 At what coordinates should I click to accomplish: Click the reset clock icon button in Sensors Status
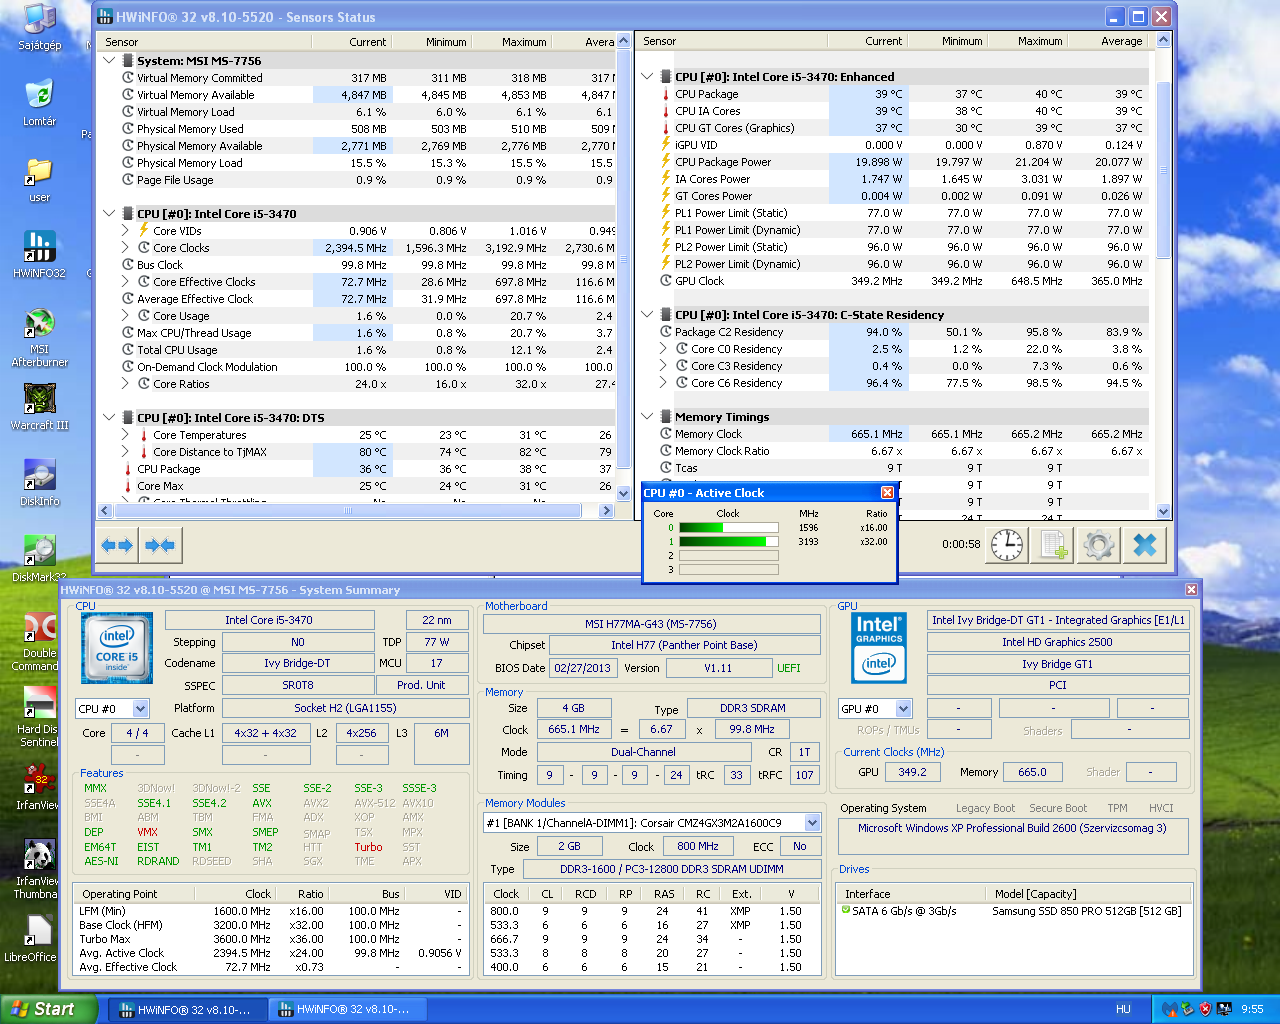[1006, 545]
